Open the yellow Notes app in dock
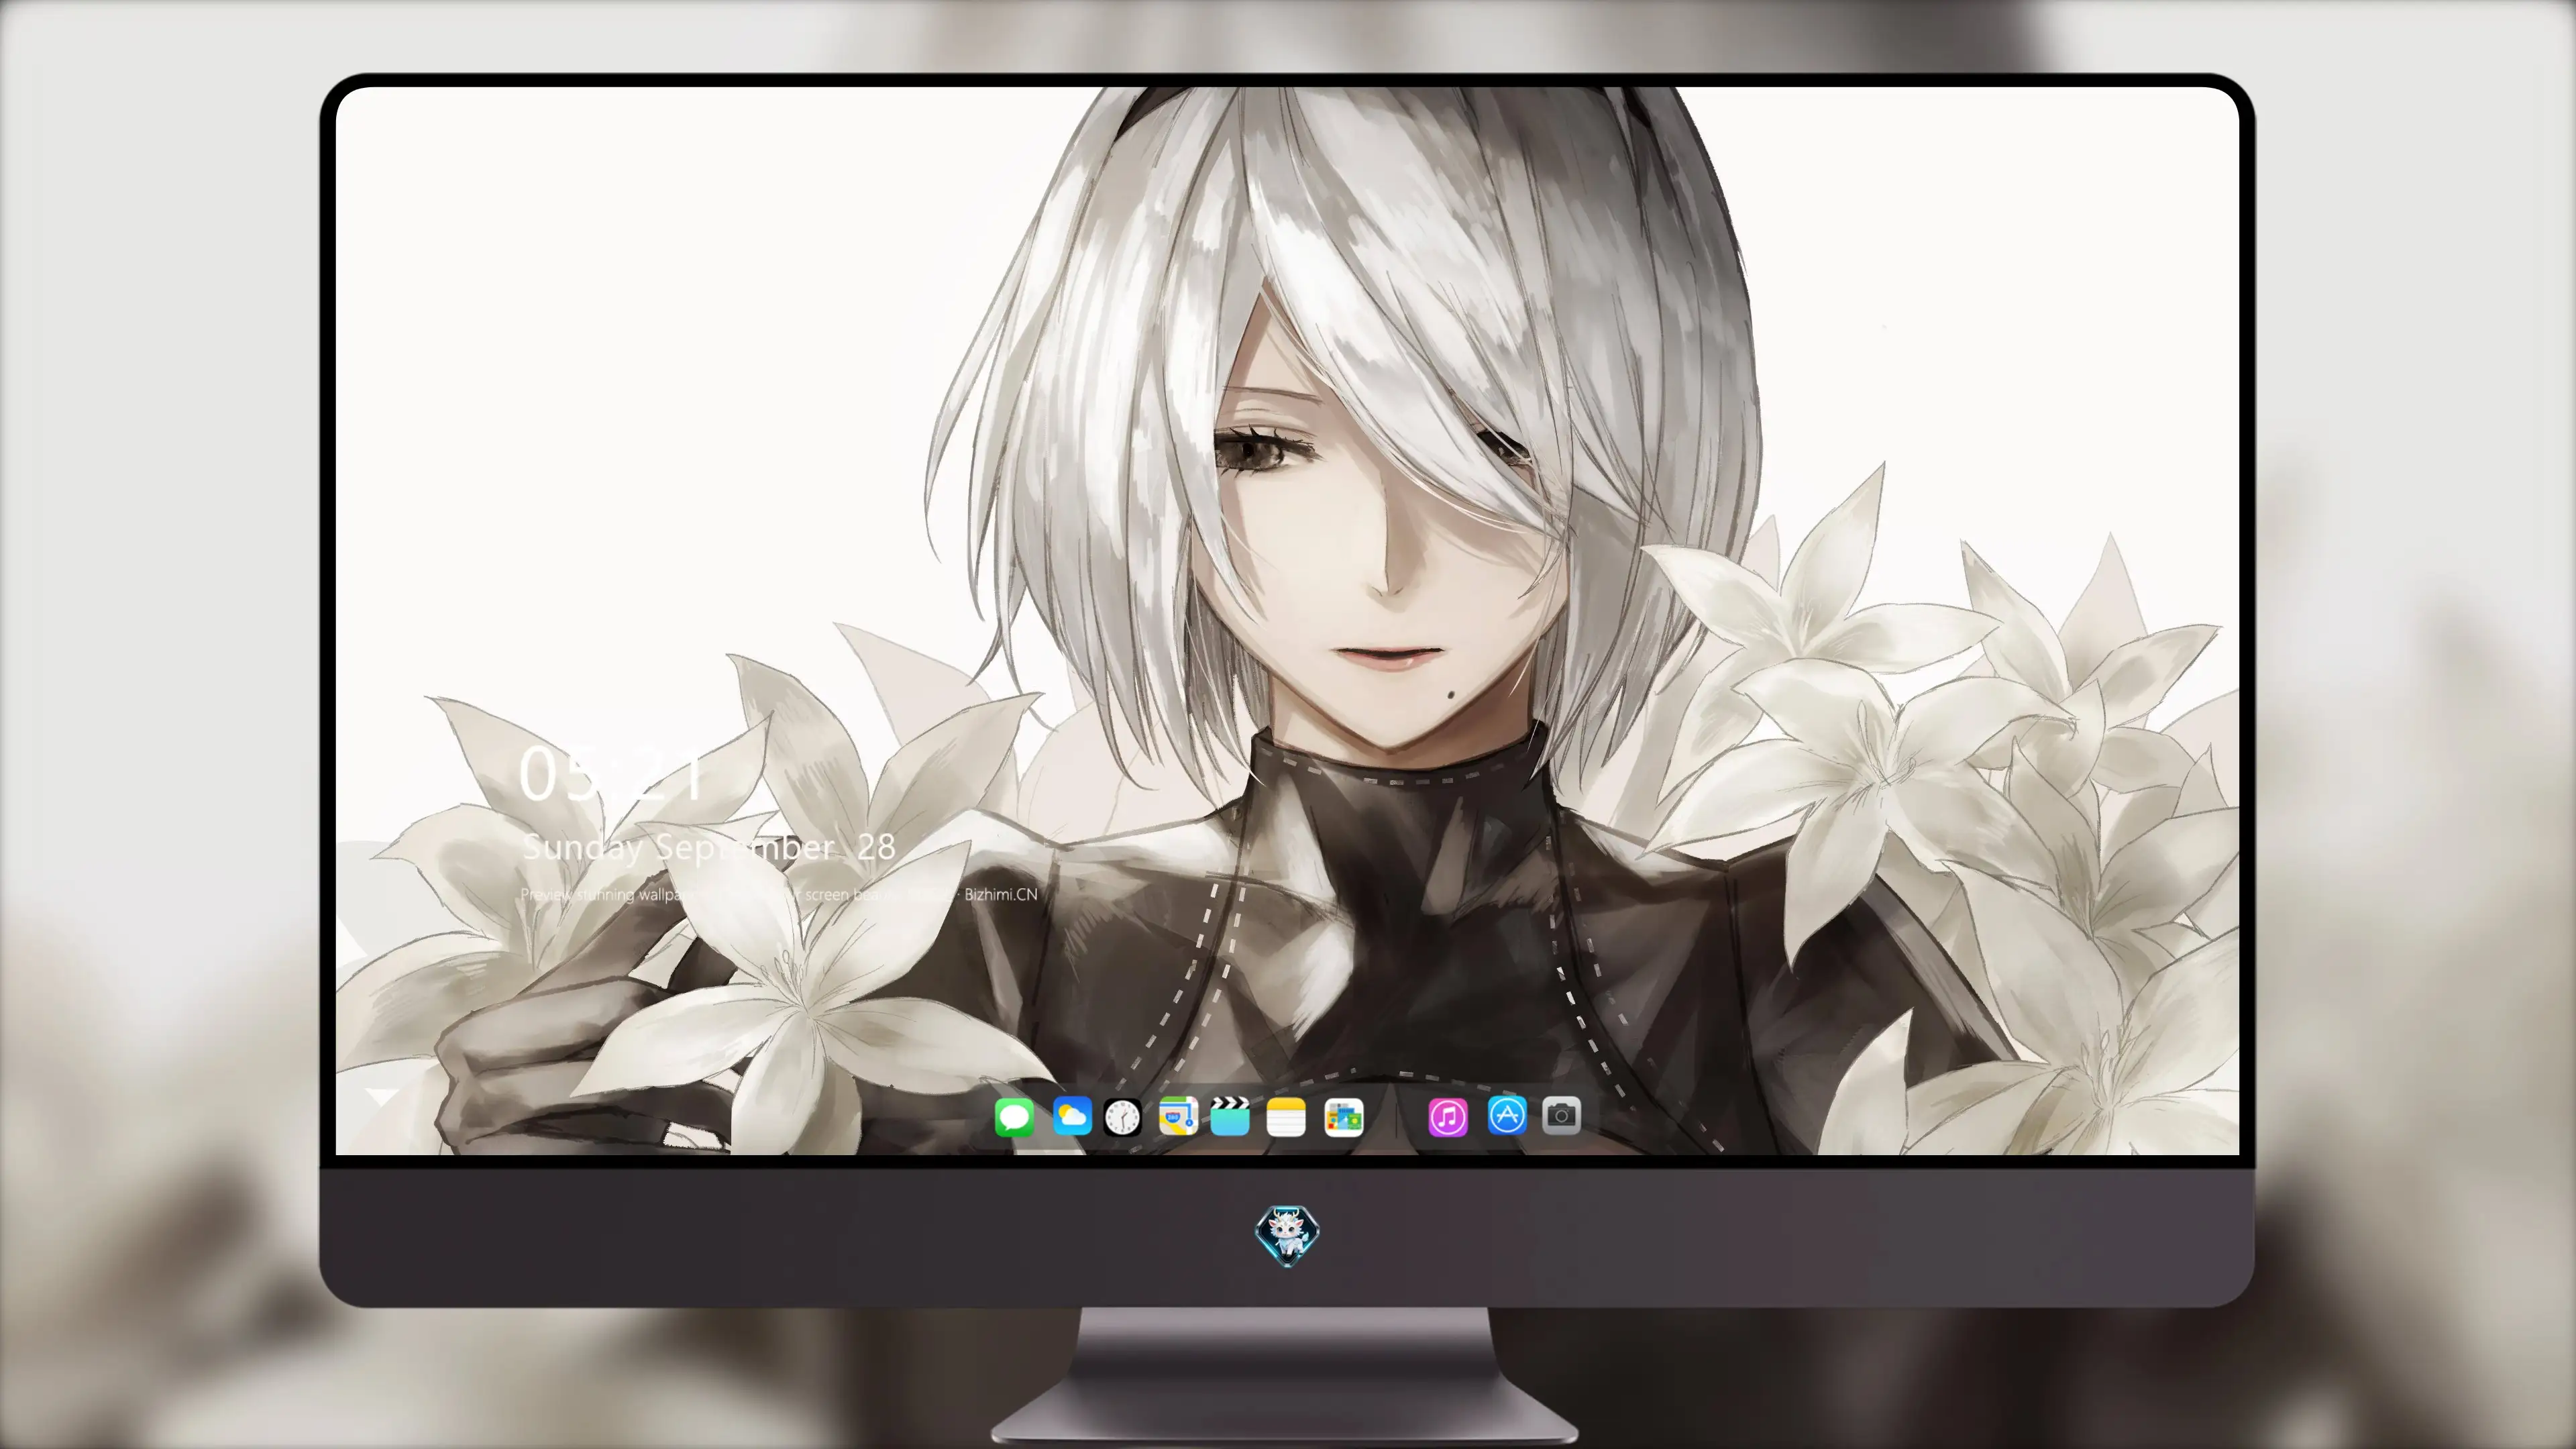 pos(1286,1117)
